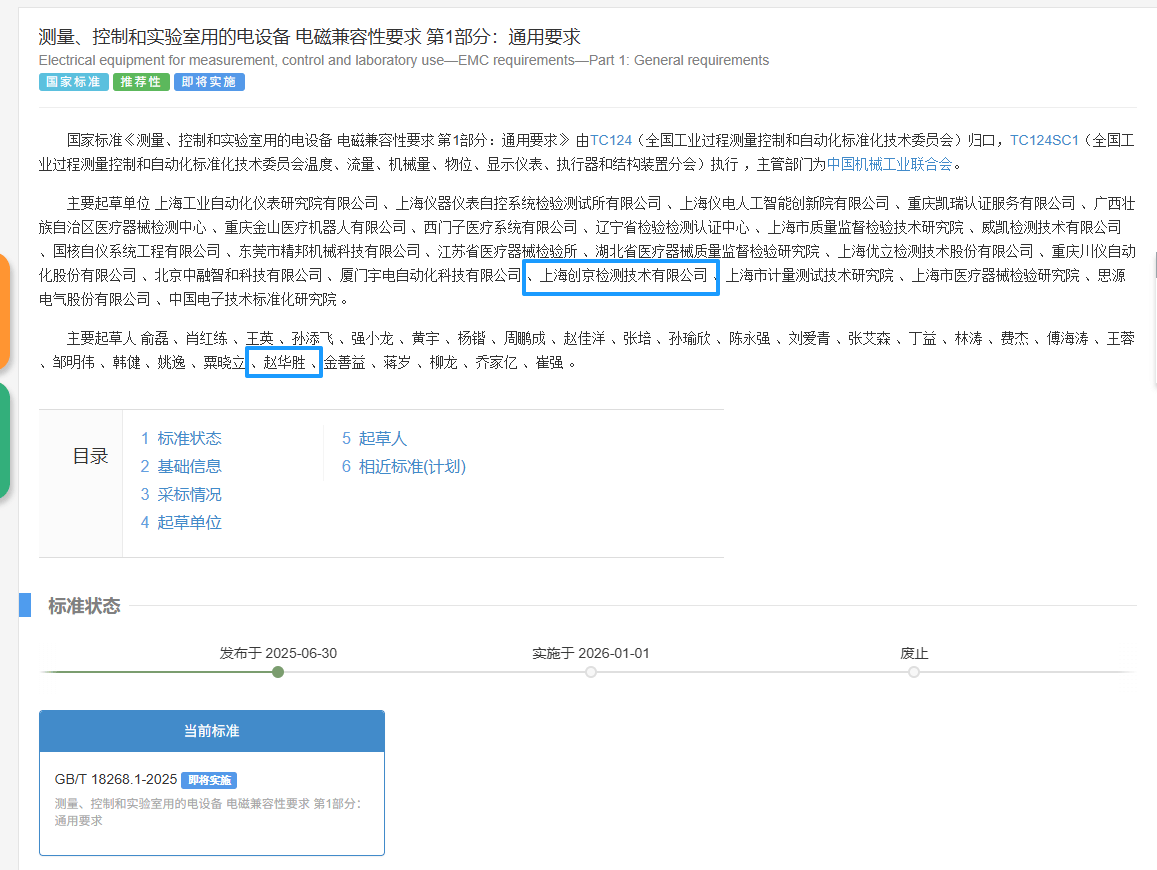Click 相近标准(计划) contents entry
Image resolution: width=1157 pixels, height=870 pixels.
404,467
